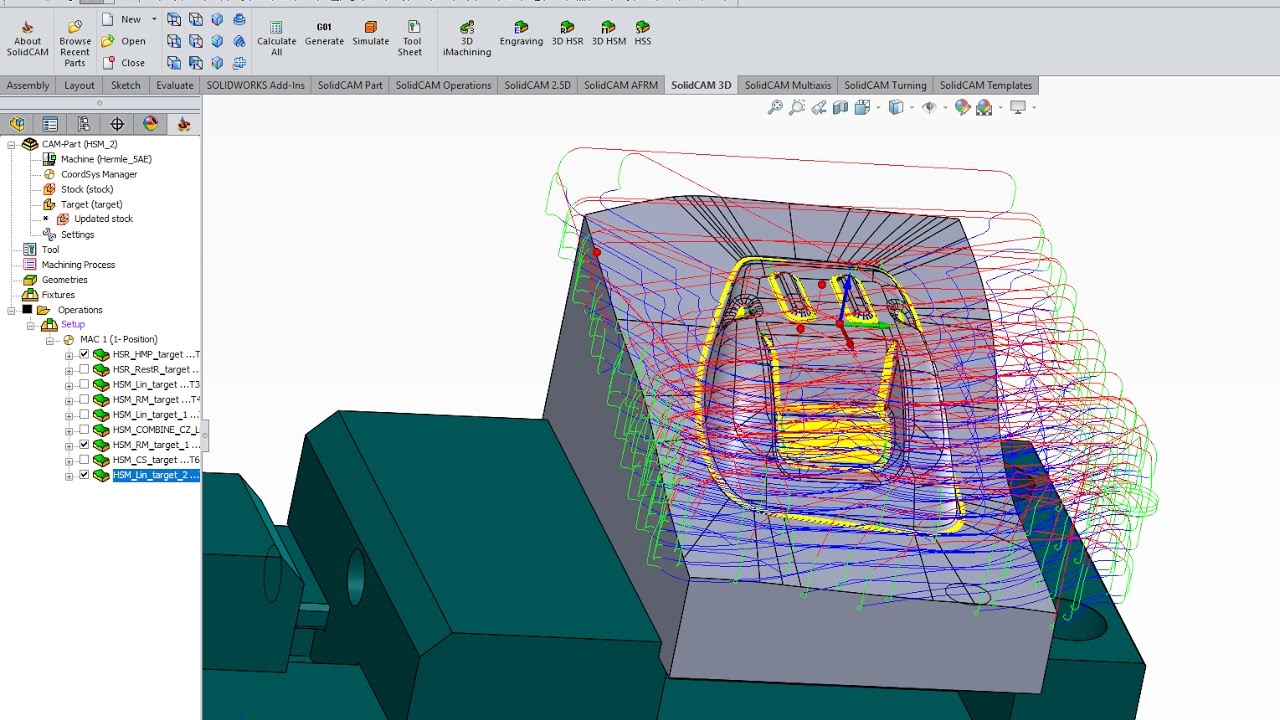
Task: Open the PropertyManager panel tab
Action: (50, 124)
